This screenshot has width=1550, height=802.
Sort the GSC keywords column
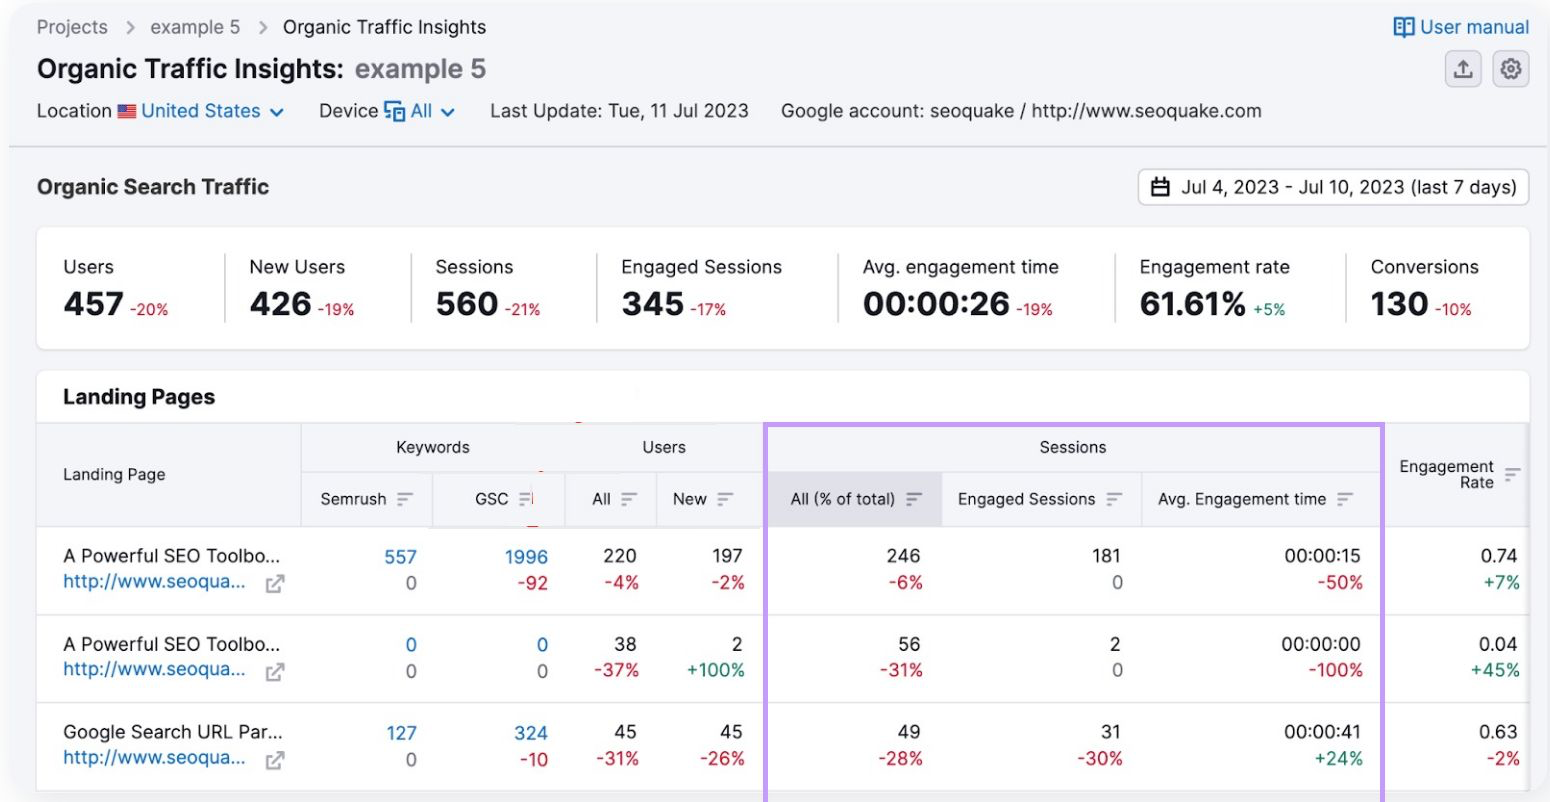526,498
